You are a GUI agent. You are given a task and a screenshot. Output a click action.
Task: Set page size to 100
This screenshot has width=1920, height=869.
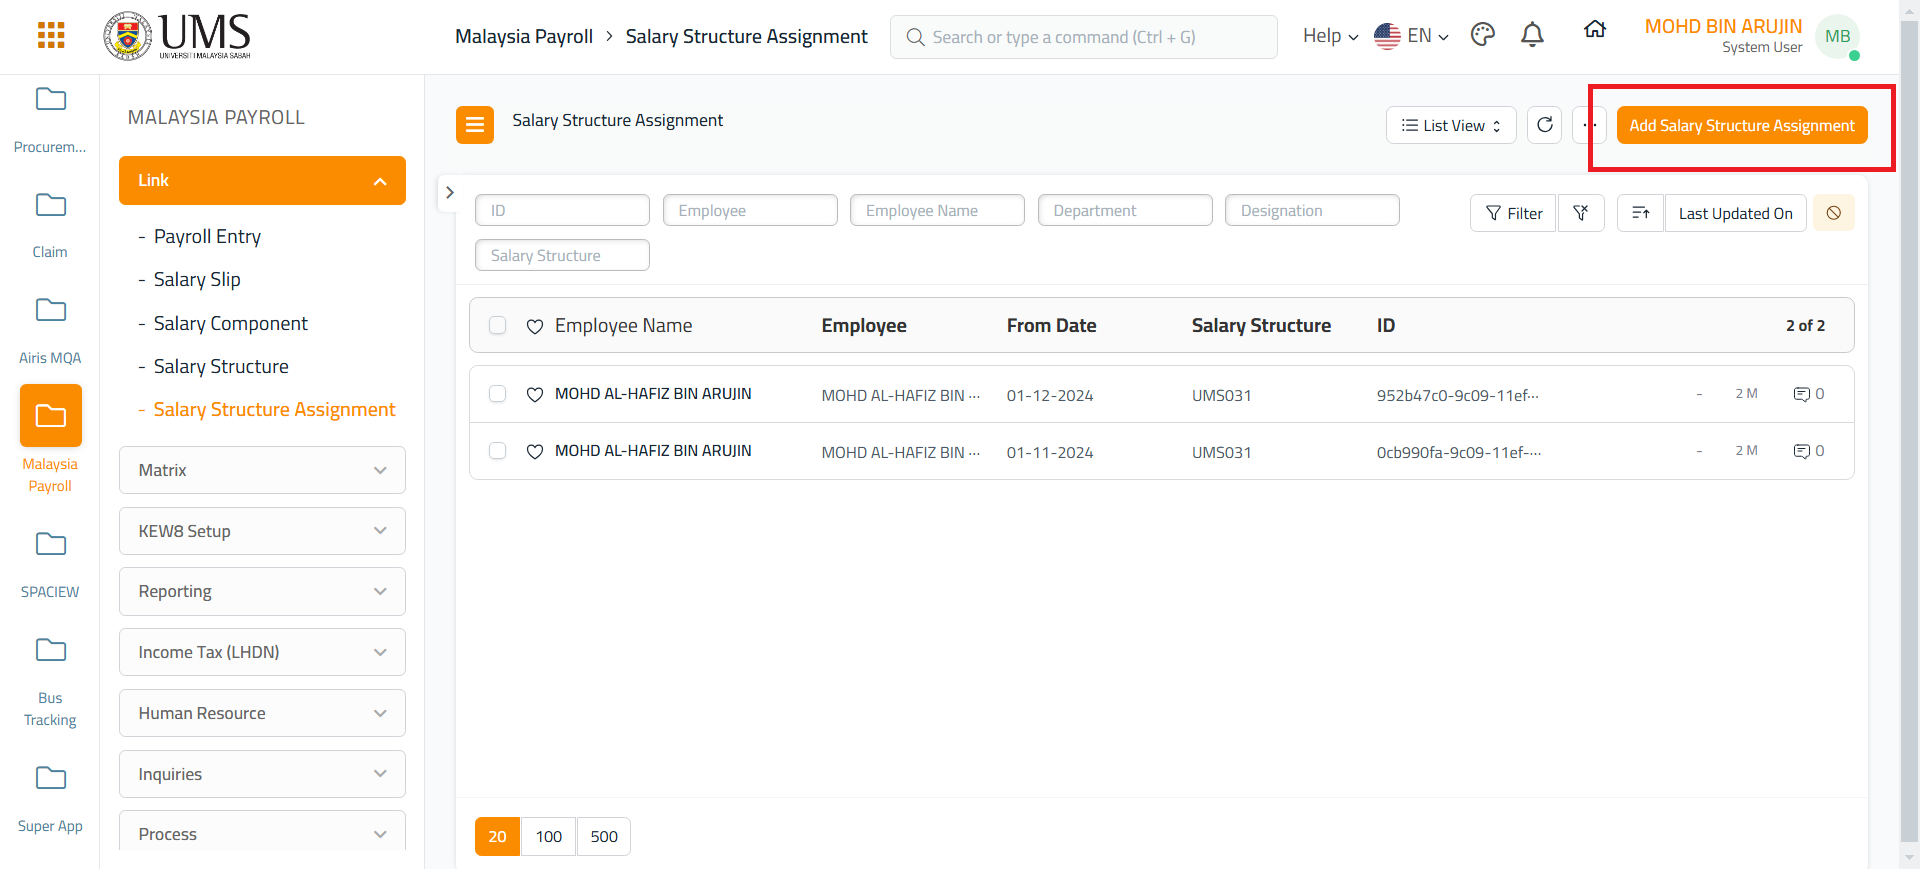[548, 836]
